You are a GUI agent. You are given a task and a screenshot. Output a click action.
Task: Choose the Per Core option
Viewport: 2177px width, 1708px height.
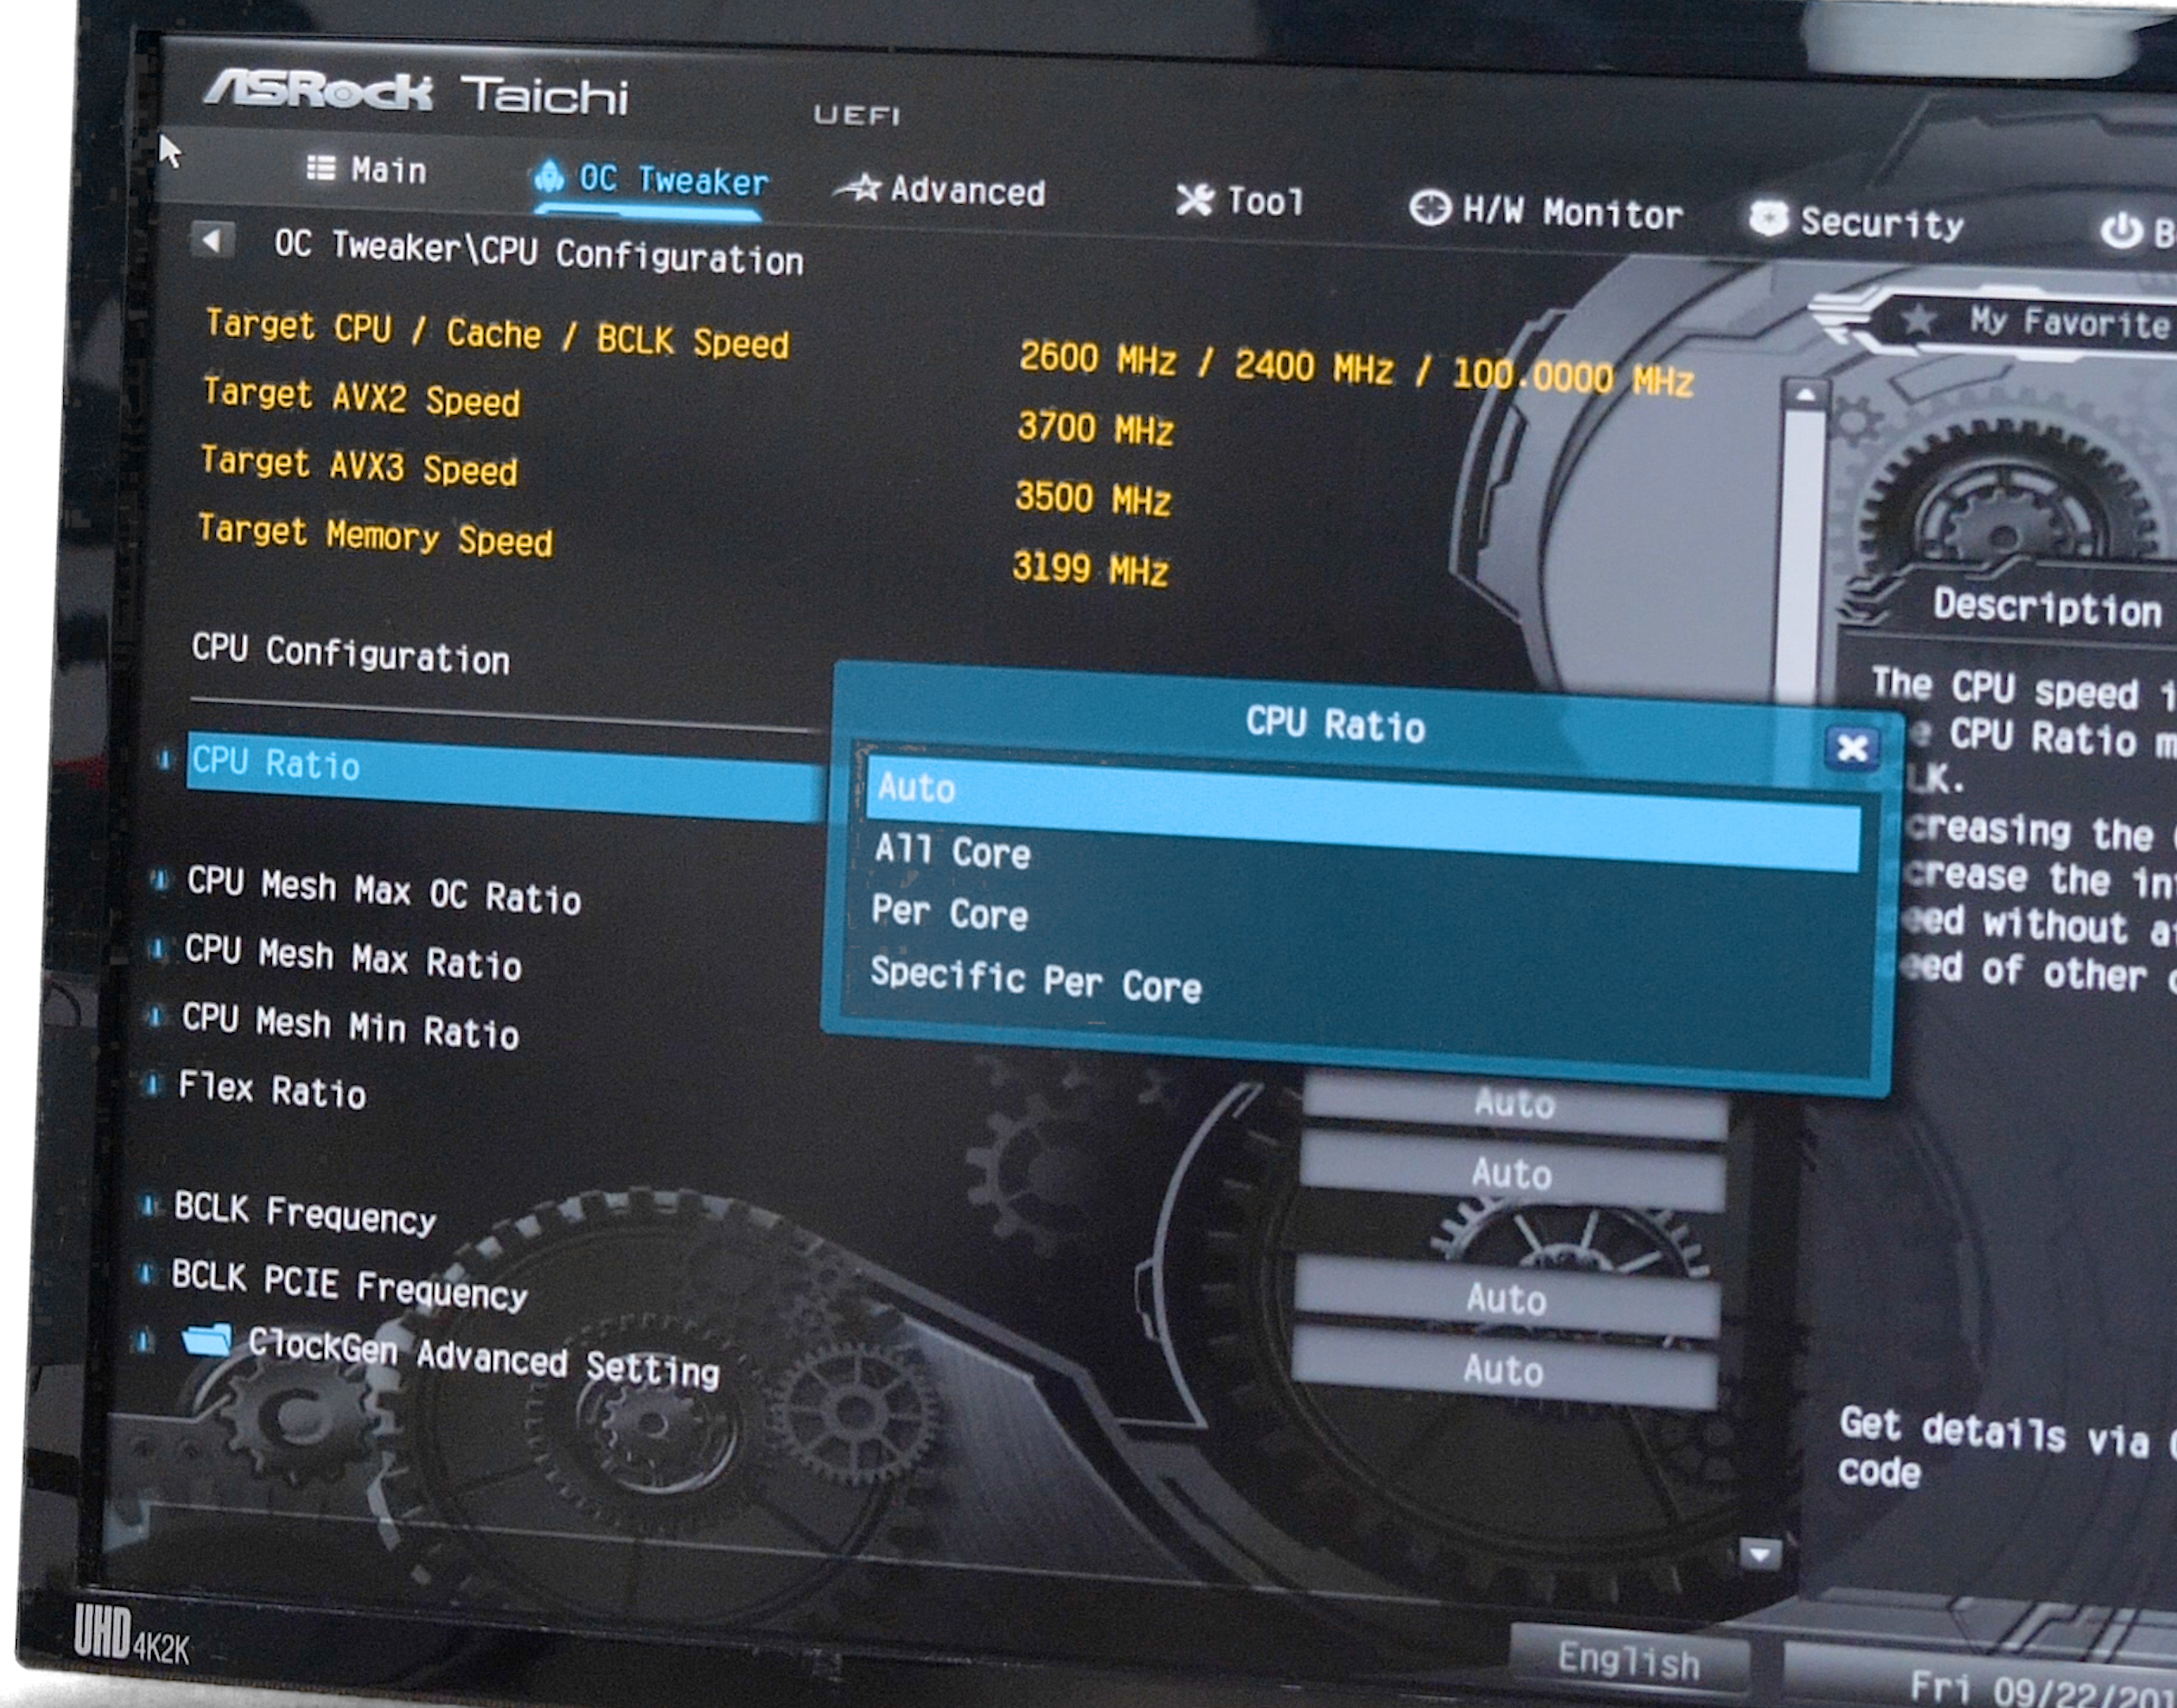949,913
